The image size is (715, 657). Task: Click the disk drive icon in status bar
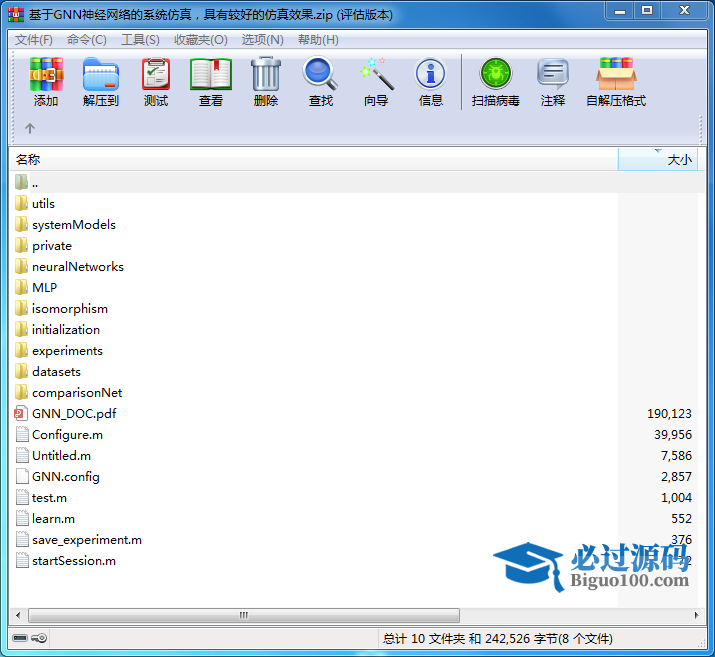click(20, 637)
